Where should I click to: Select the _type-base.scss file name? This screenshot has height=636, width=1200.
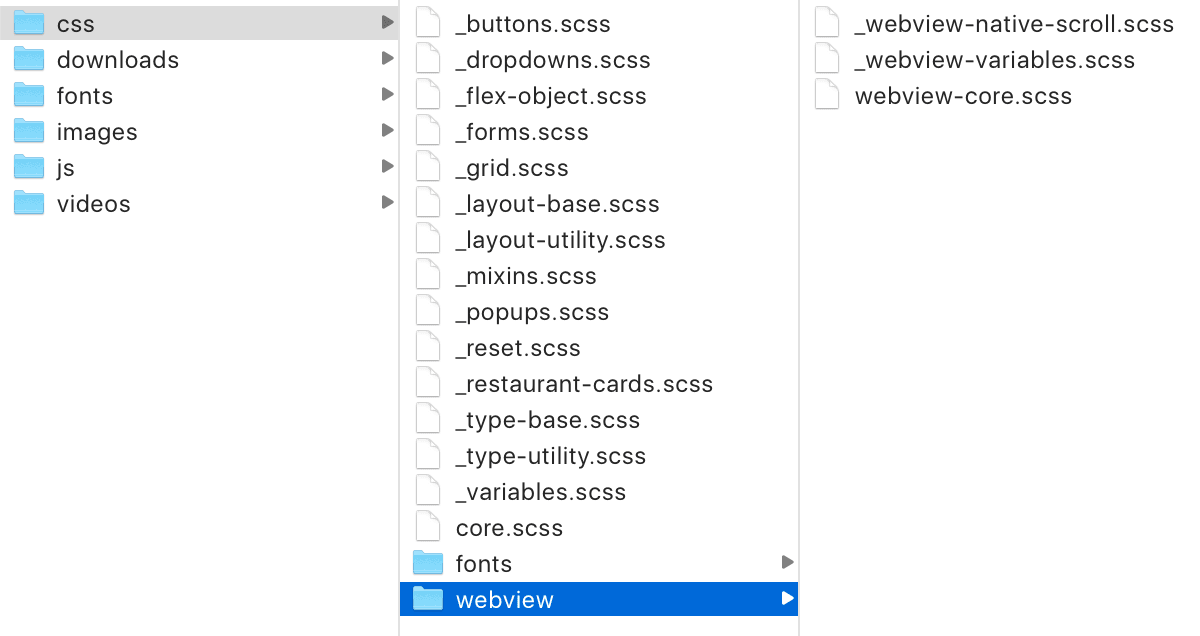point(547,420)
